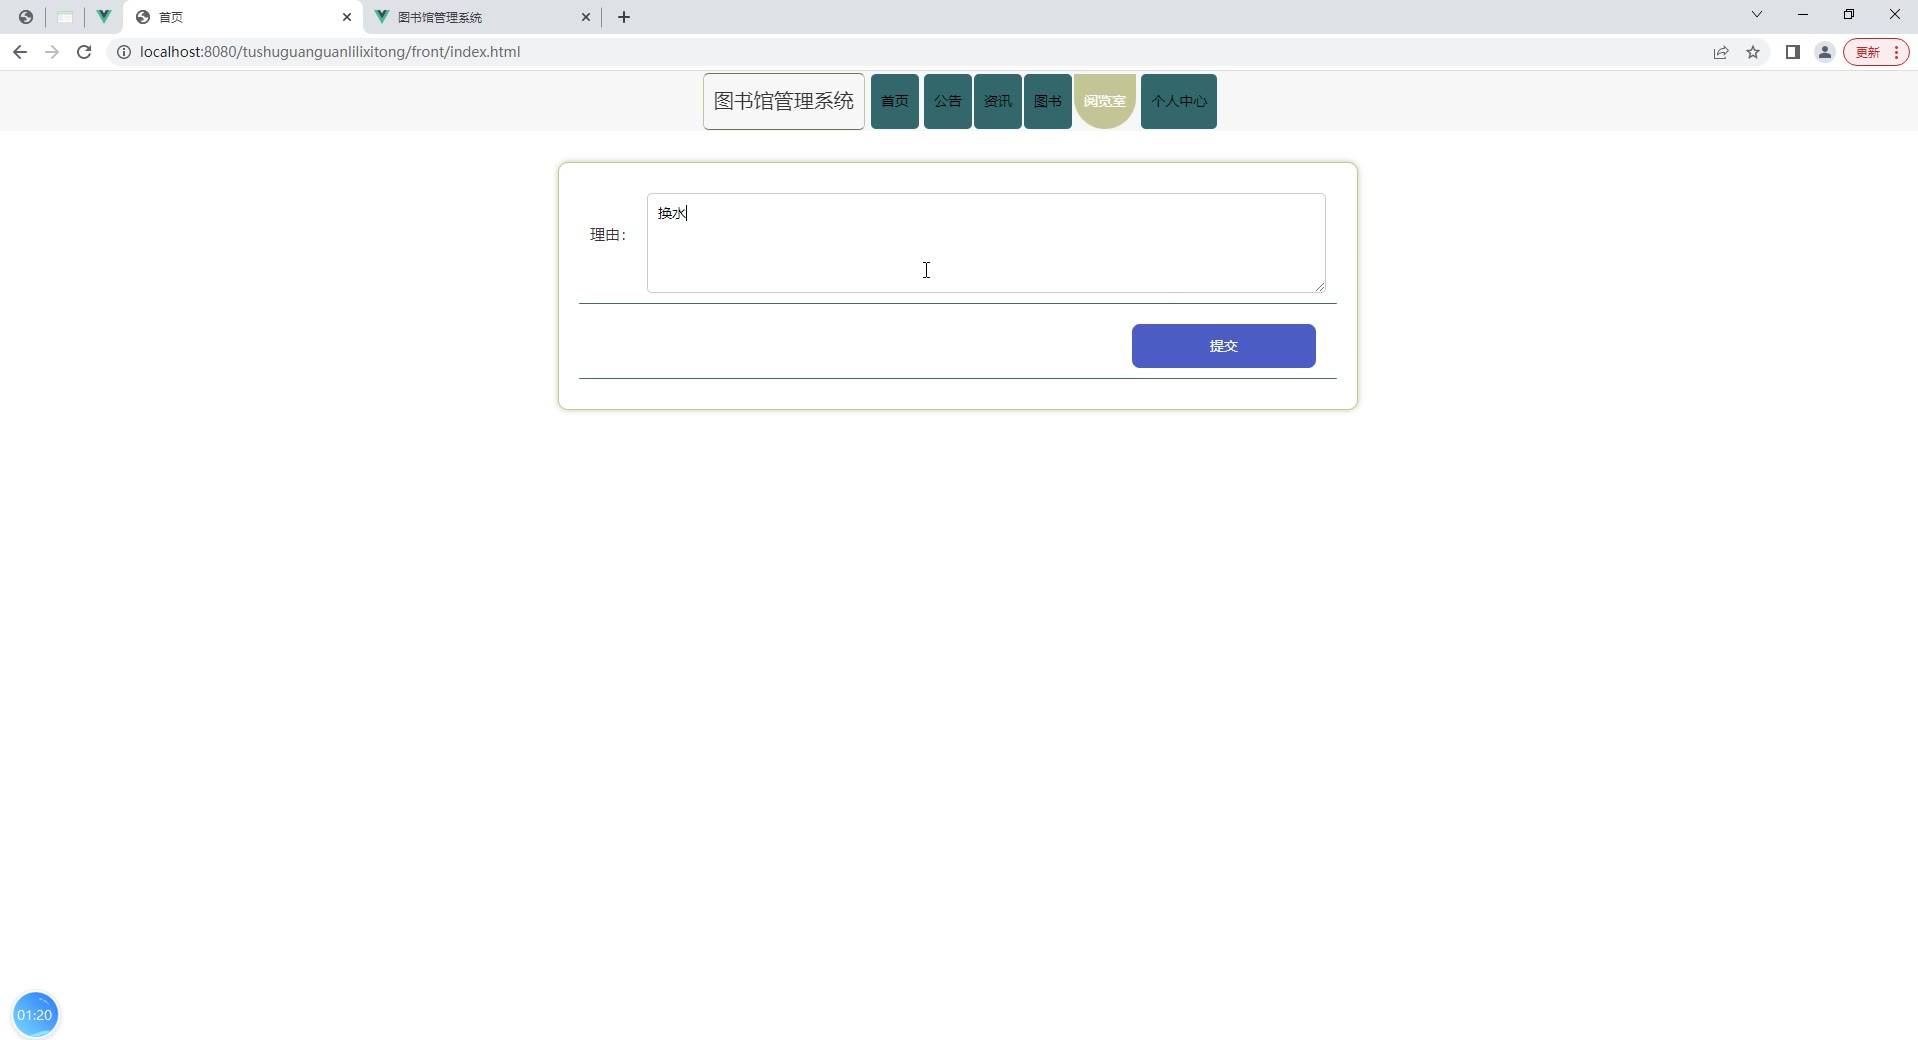
Task: Click the share page icon
Action: click(x=1721, y=52)
